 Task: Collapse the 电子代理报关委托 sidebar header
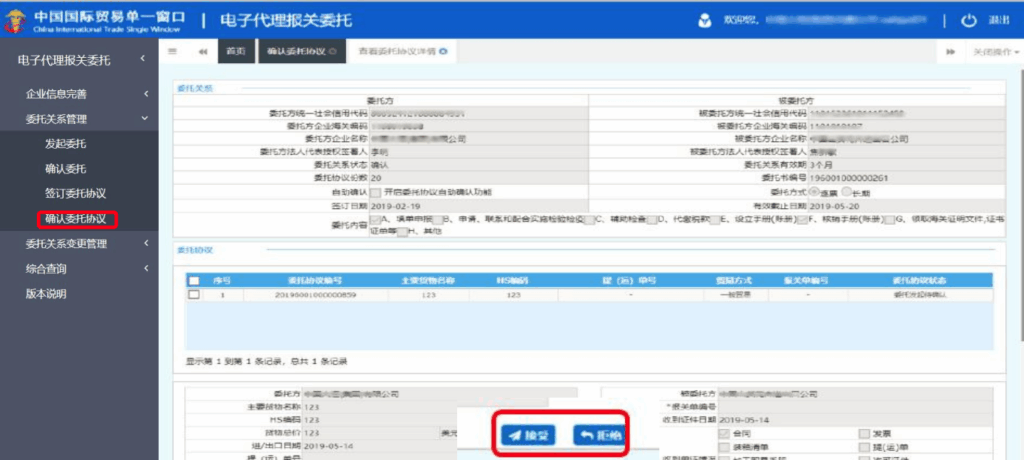coord(79,61)
